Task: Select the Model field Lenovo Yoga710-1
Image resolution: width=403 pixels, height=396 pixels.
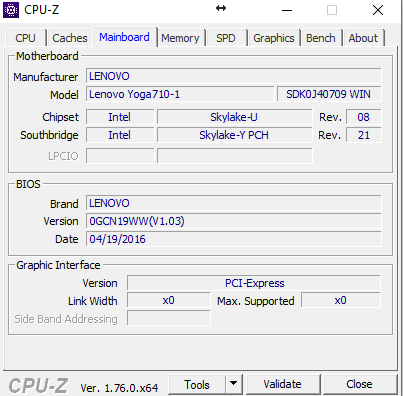Action: click(x=180, y=94)
